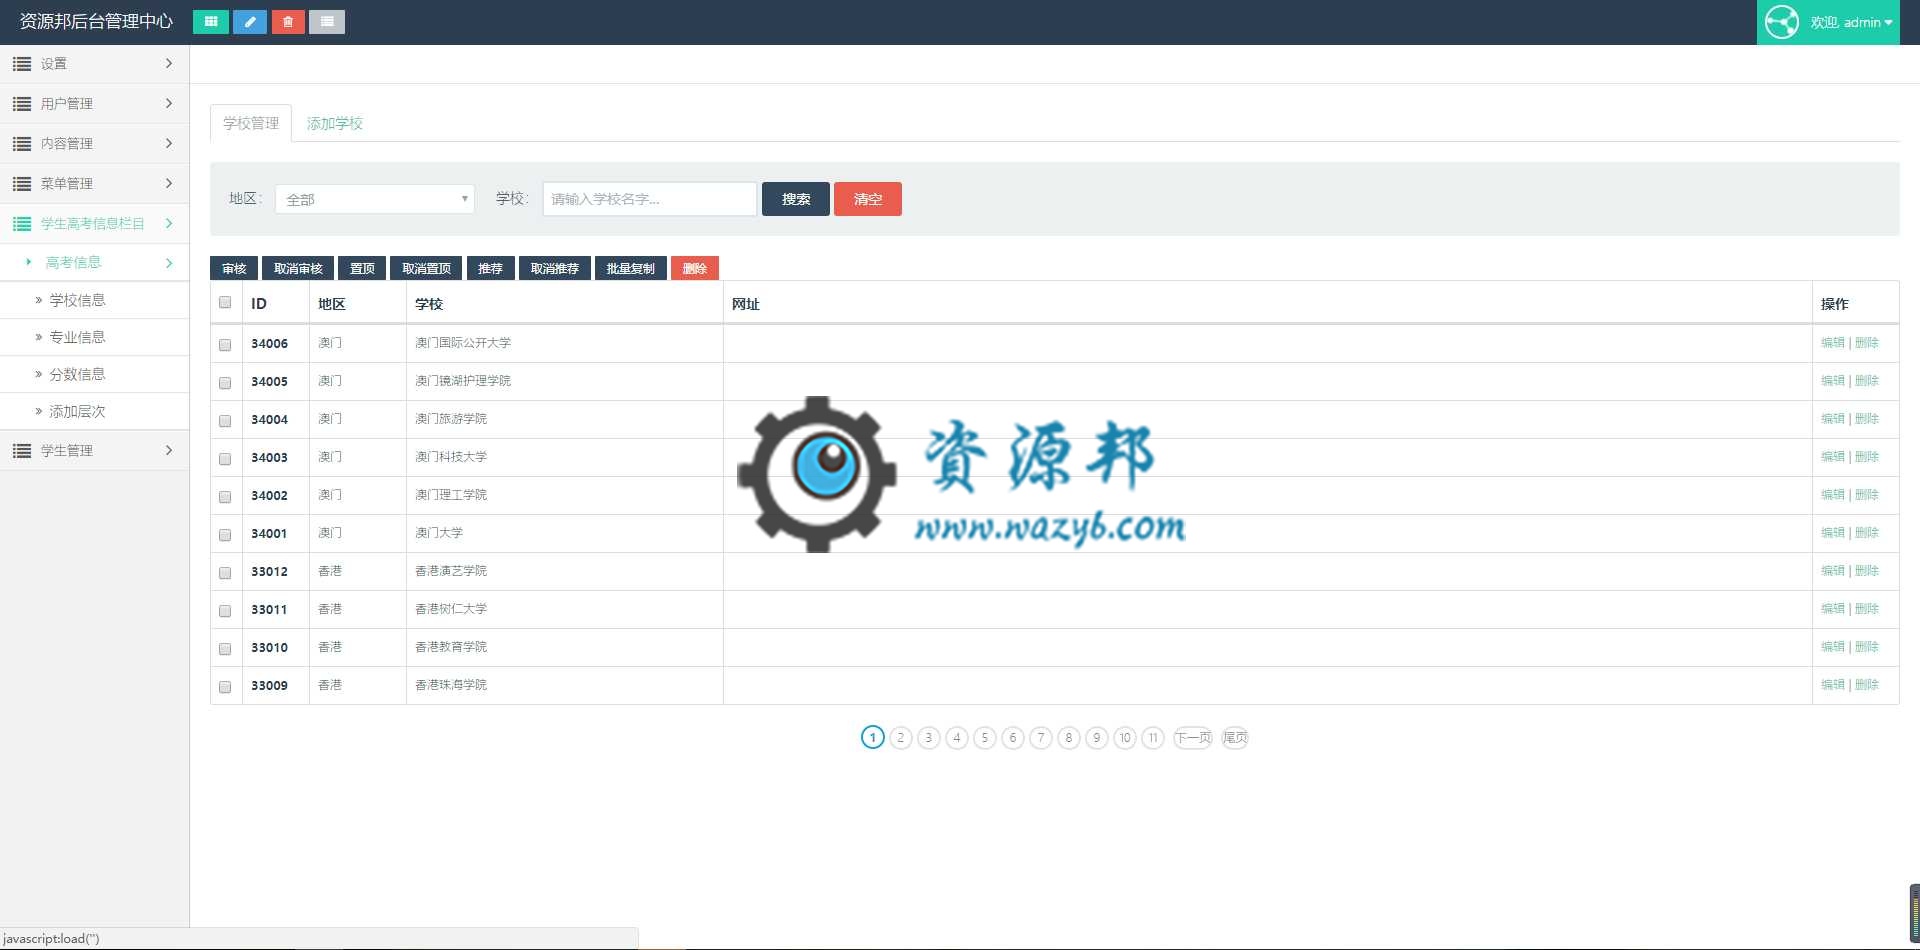Screen dimensions: 1920x950
Task: Click the 资源邦后台管理中心 title
Action: tap(96, 22)
